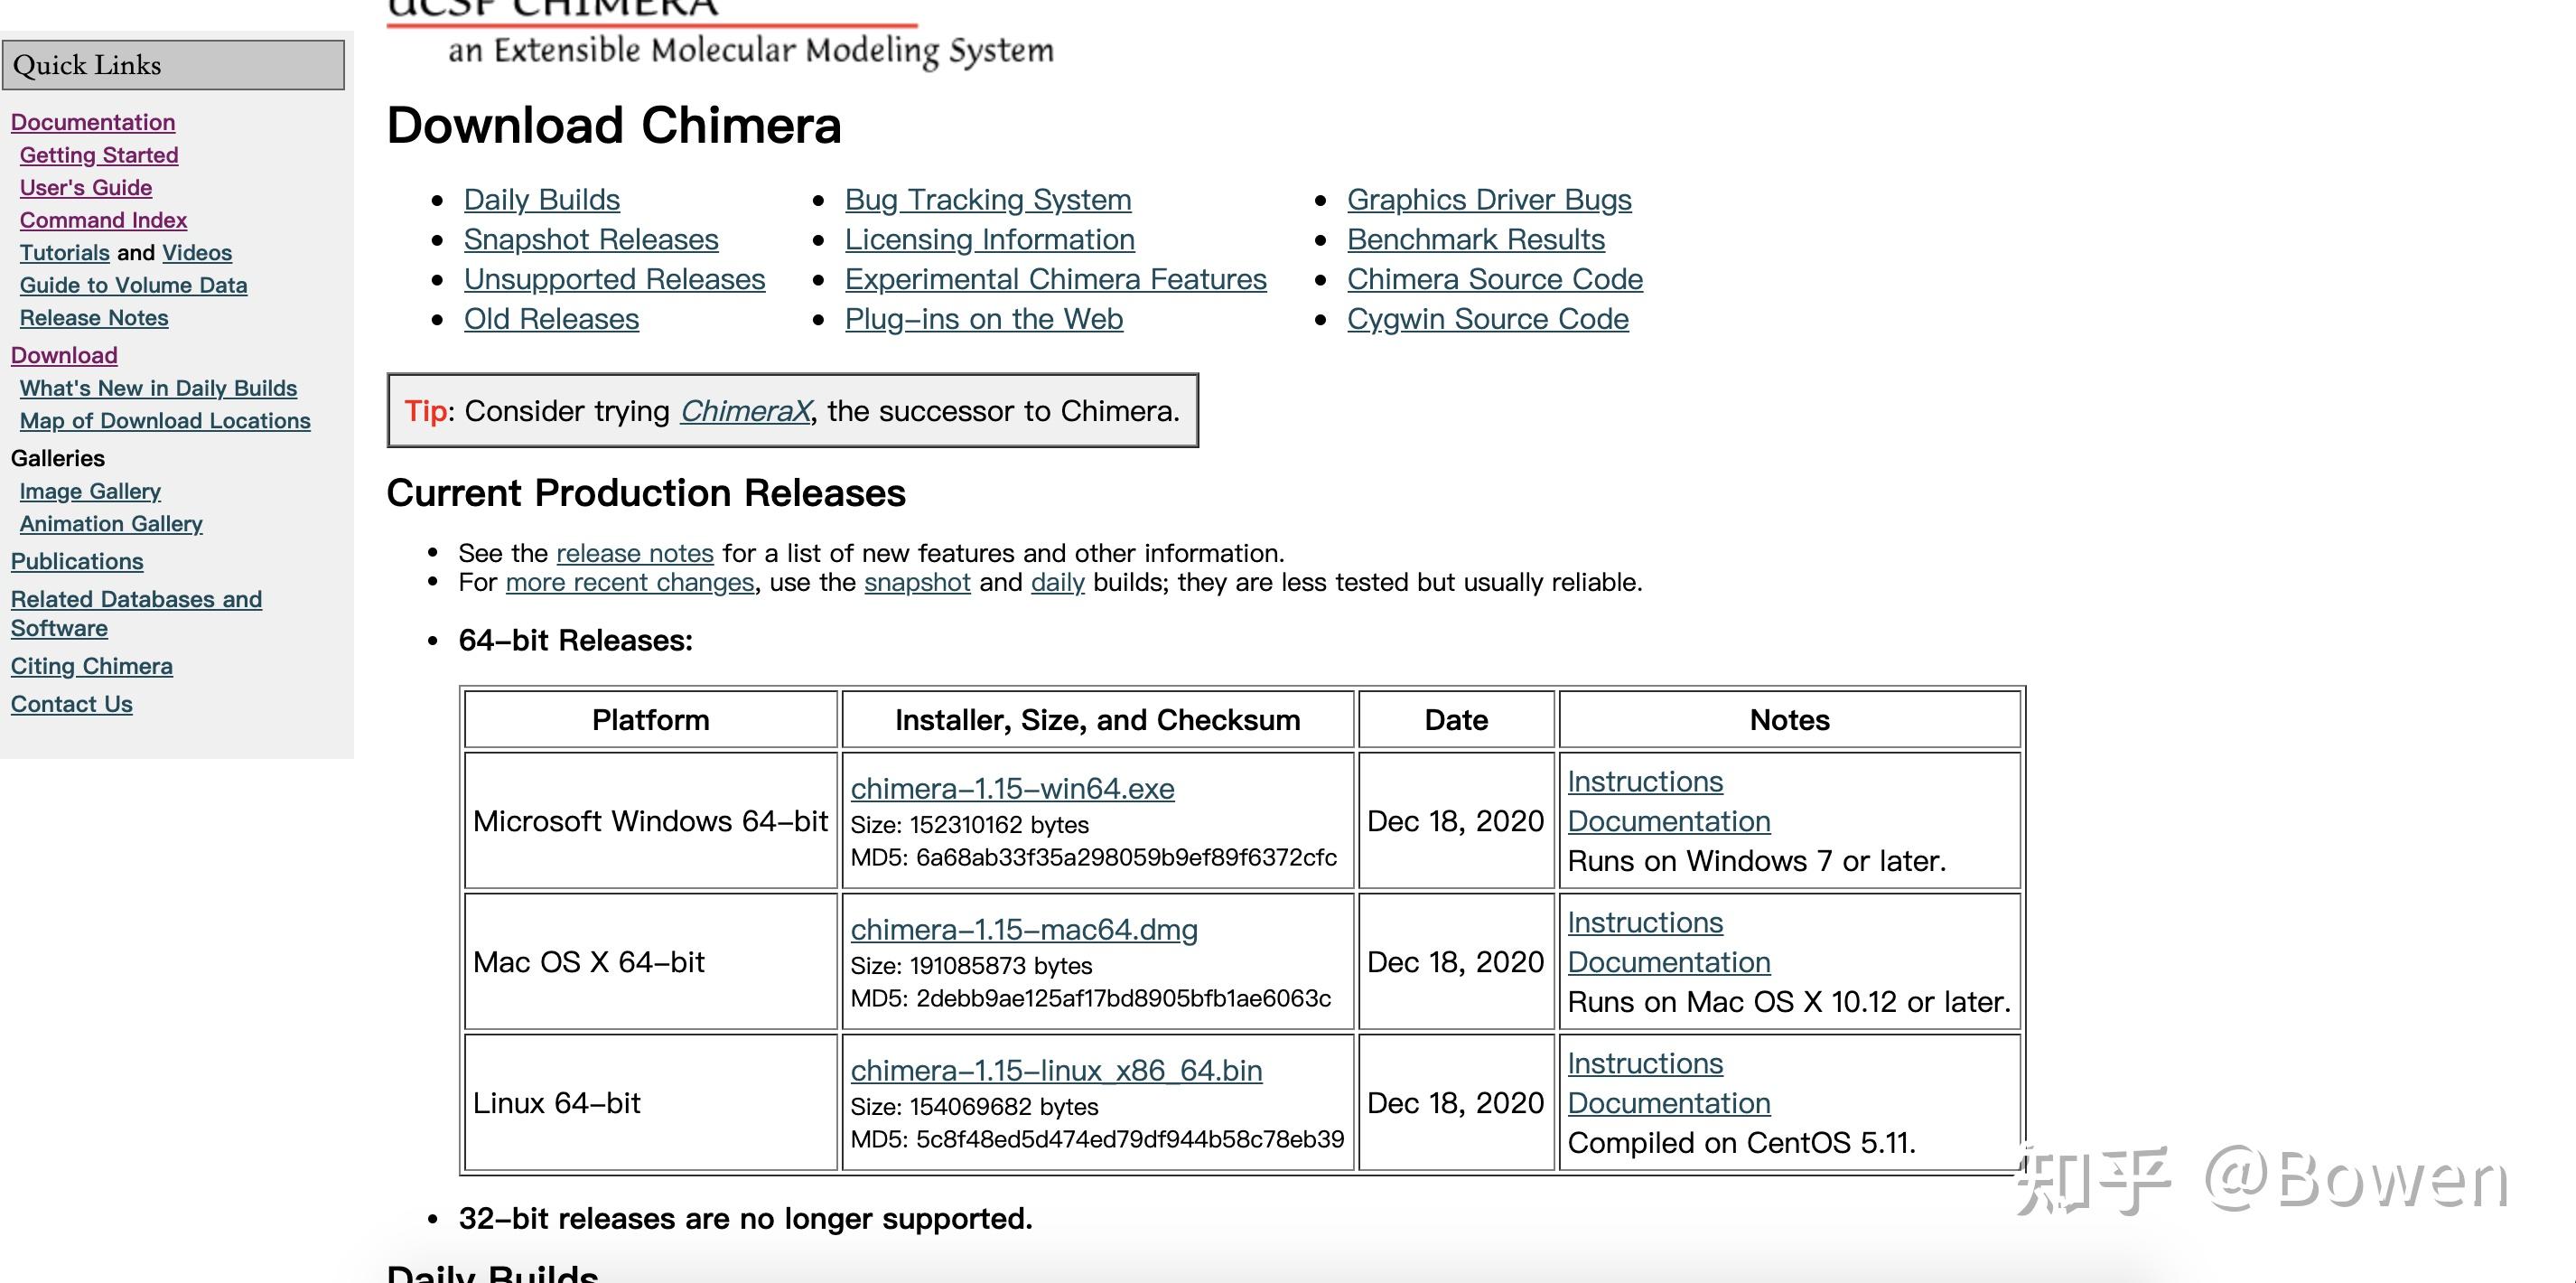Open the Map of Download Locations
This screenshot has width=2576, height=1283.
165,420
